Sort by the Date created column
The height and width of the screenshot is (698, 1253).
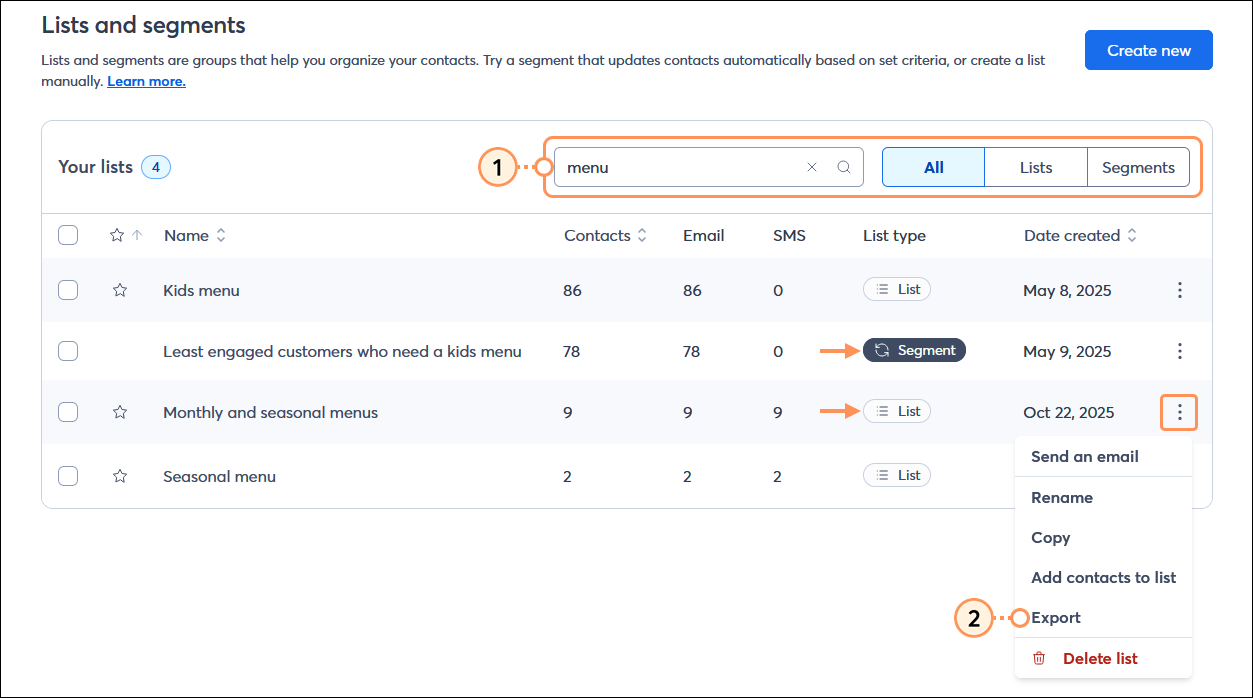tap(1080, 236)
